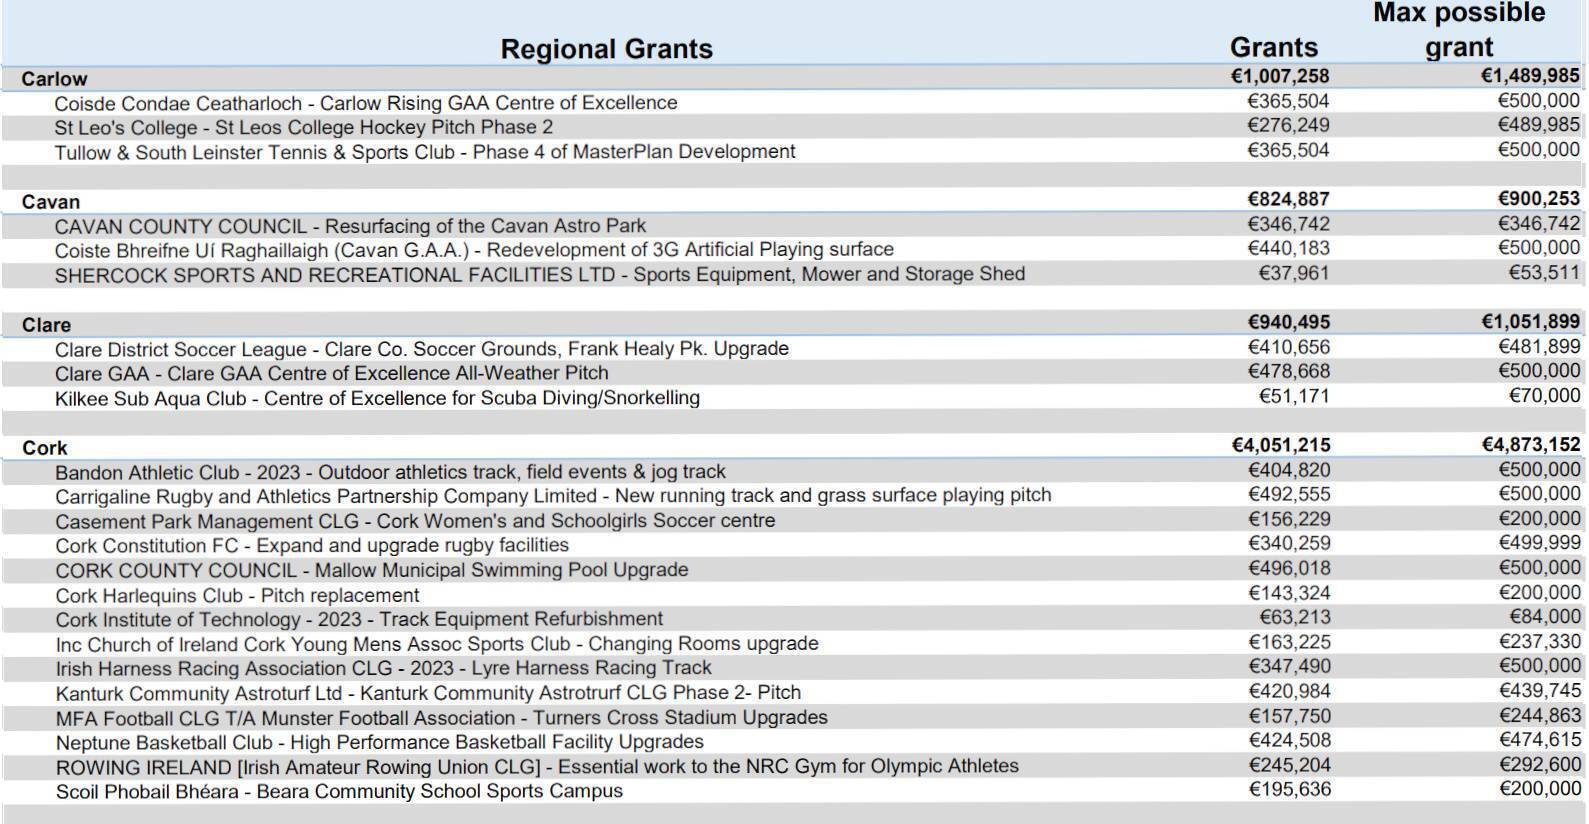Screen dimensions: 1589x824
Task: Click Cork total grants amount €4,051,215
Action: pyautogui.click(x=1280, y=445)
